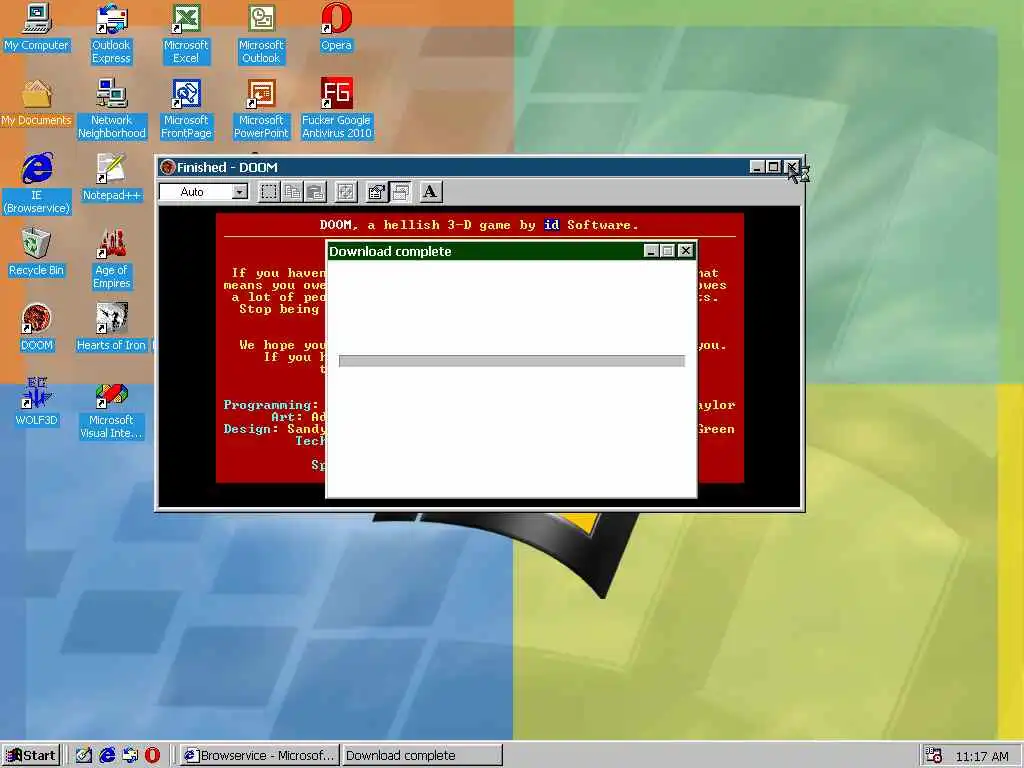Launch Microsoft Outlook desktop shortcut
The height and width of the screenshot is (768, 1024).
click(x=261, y=34)
